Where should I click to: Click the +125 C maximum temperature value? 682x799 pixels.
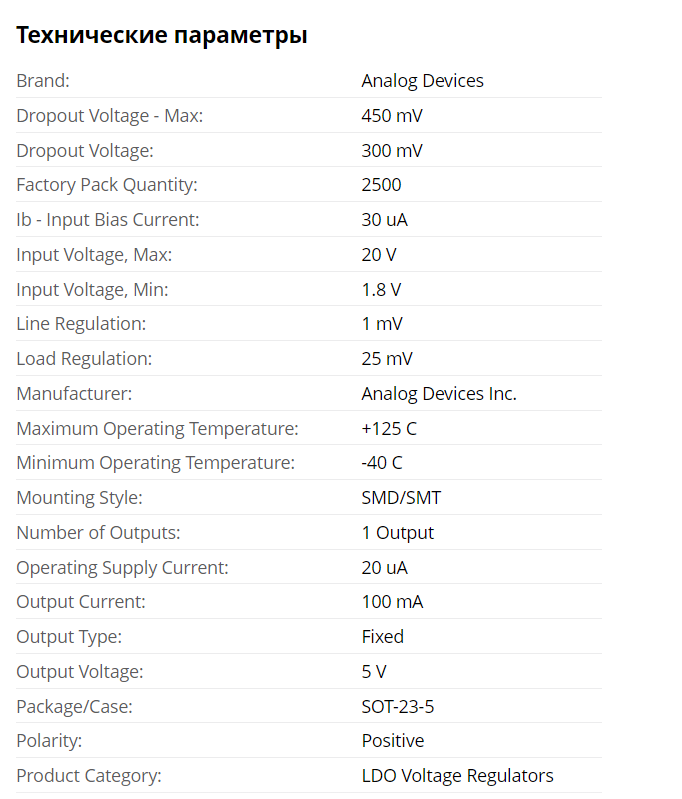pos(389,429)
